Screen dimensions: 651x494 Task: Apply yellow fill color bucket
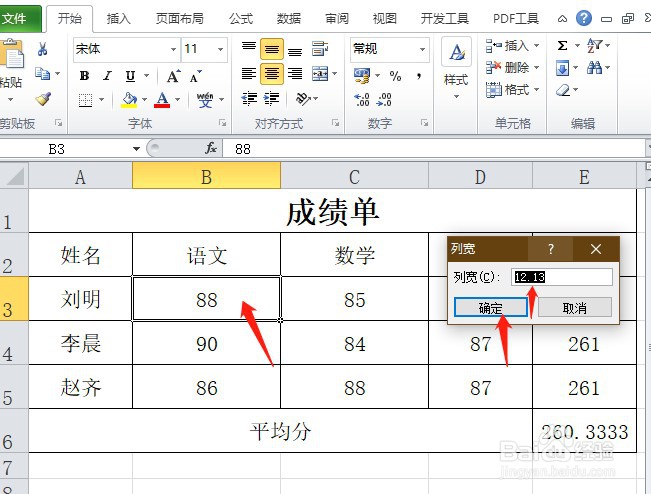click(x=129, y=100)
